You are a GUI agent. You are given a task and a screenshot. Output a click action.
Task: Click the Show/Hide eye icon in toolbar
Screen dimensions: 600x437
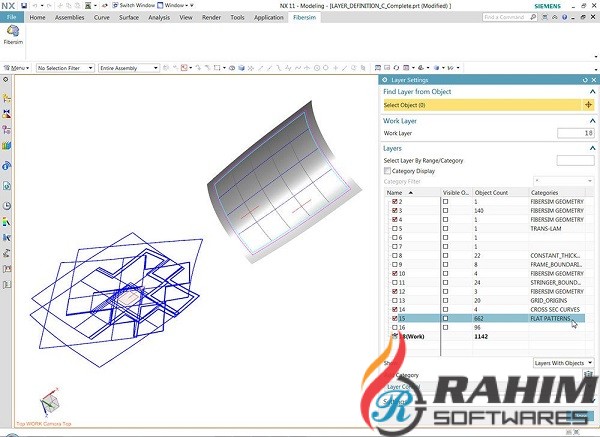232,68
